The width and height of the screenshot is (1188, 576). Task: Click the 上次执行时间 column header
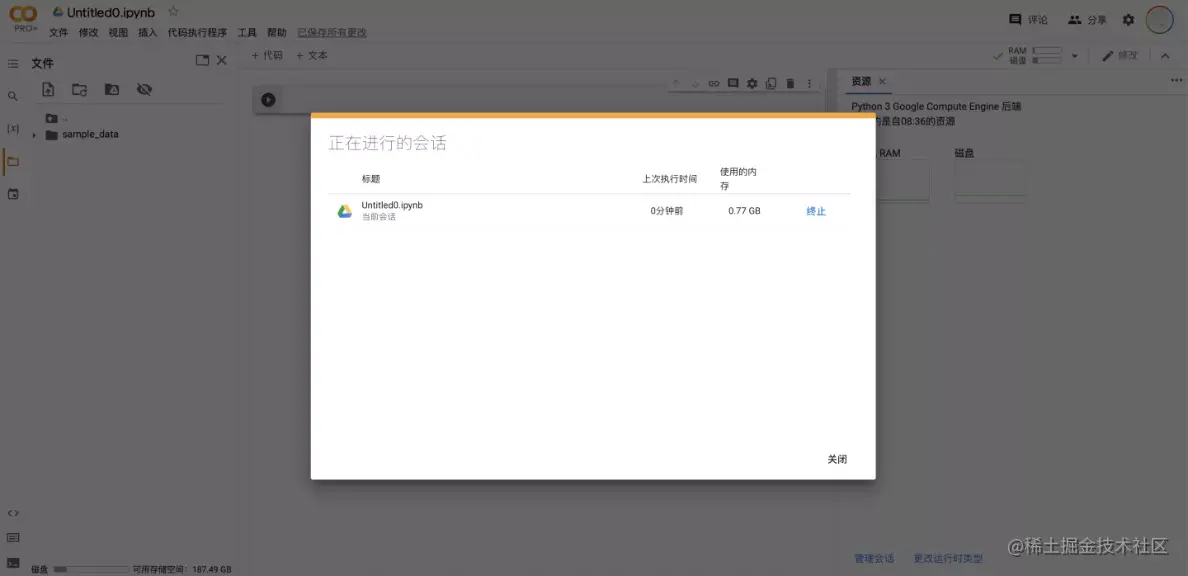click(x=670, y=179)
